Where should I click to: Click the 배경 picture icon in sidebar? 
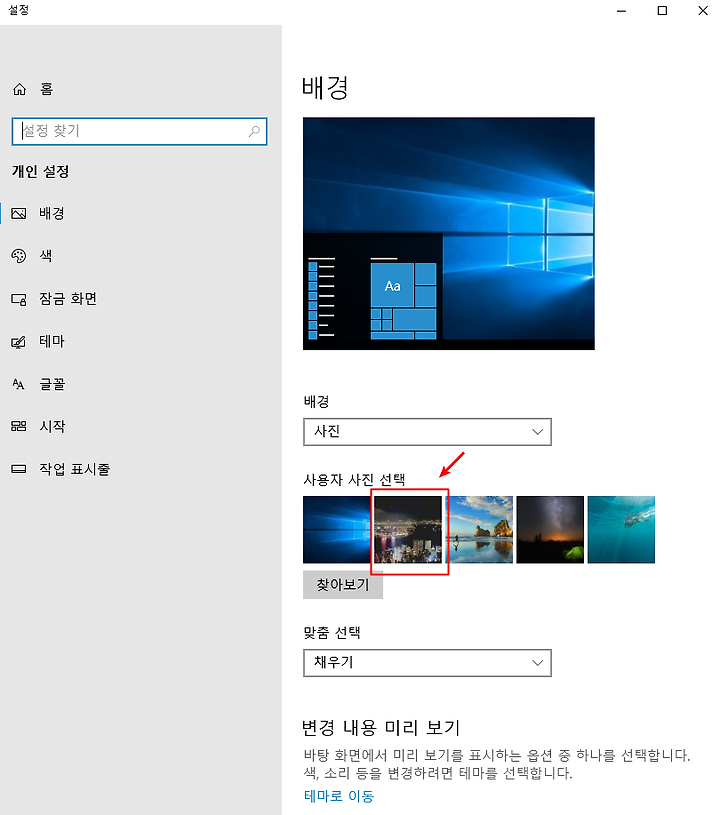click(19, 214)
